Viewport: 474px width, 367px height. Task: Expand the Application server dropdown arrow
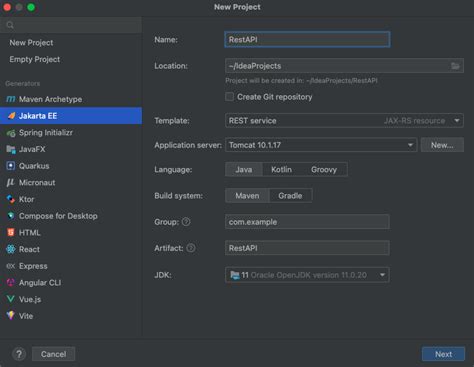[410, 145]
